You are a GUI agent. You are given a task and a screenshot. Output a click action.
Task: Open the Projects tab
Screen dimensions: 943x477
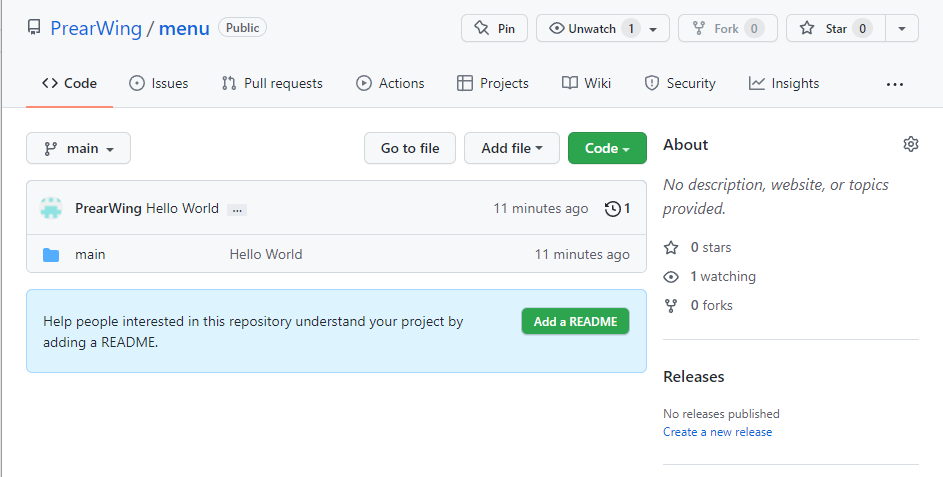pyautogui.click(x=493, y=83)
